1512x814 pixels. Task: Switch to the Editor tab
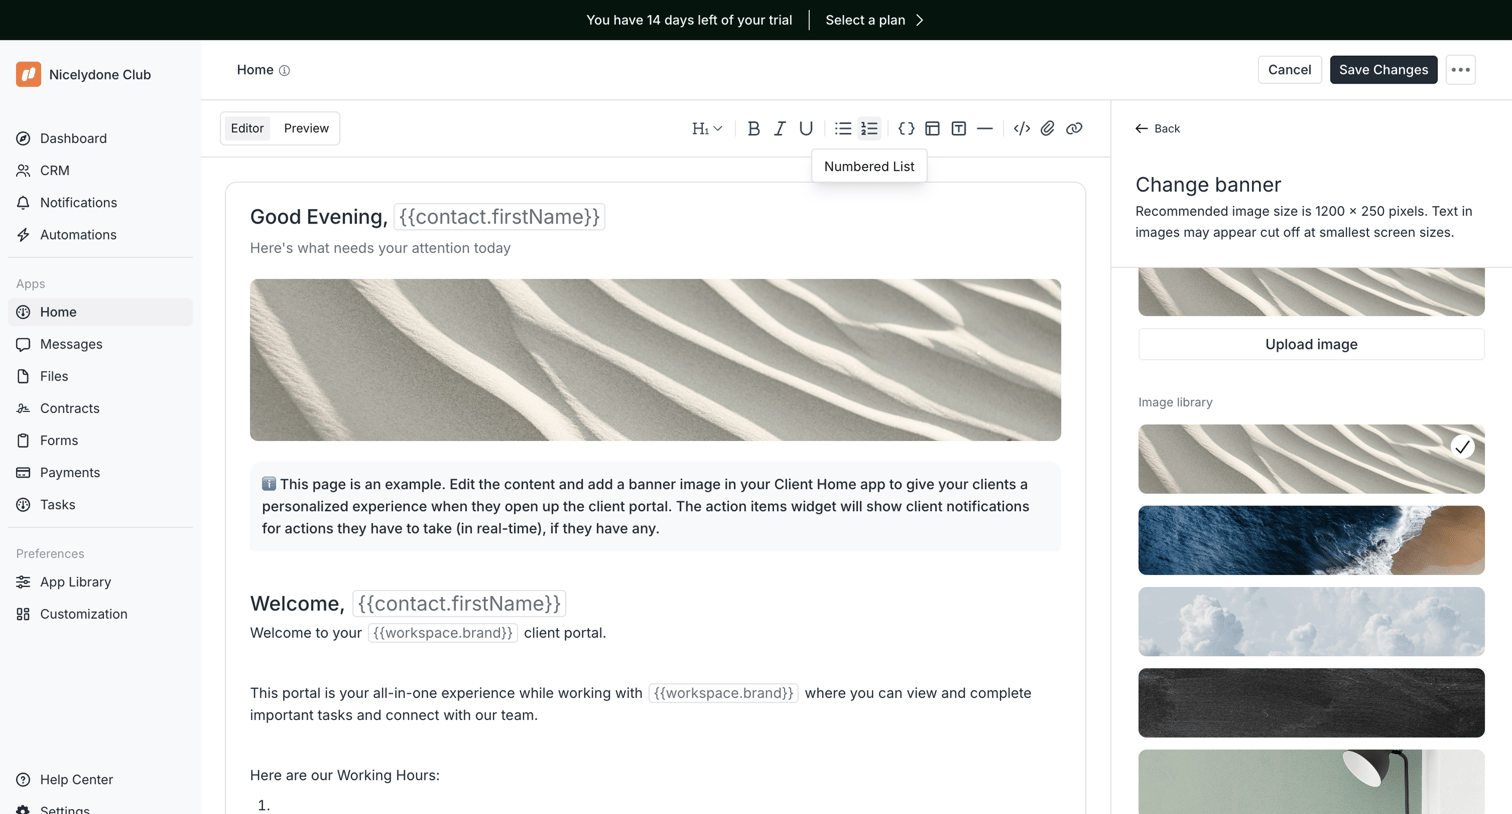[x=247, y=128]
